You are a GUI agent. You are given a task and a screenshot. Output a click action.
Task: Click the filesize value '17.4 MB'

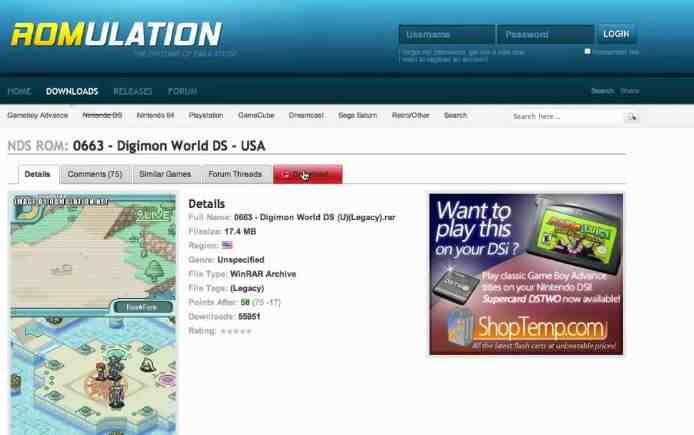pos(240,231)
